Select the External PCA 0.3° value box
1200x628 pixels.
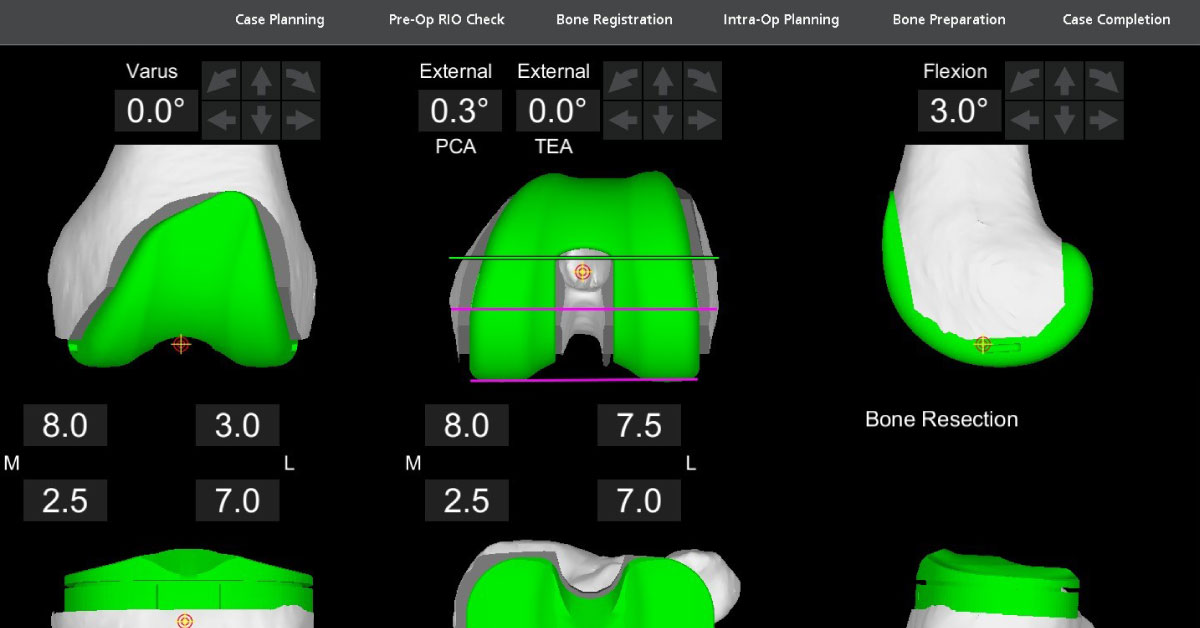[459, 111]
